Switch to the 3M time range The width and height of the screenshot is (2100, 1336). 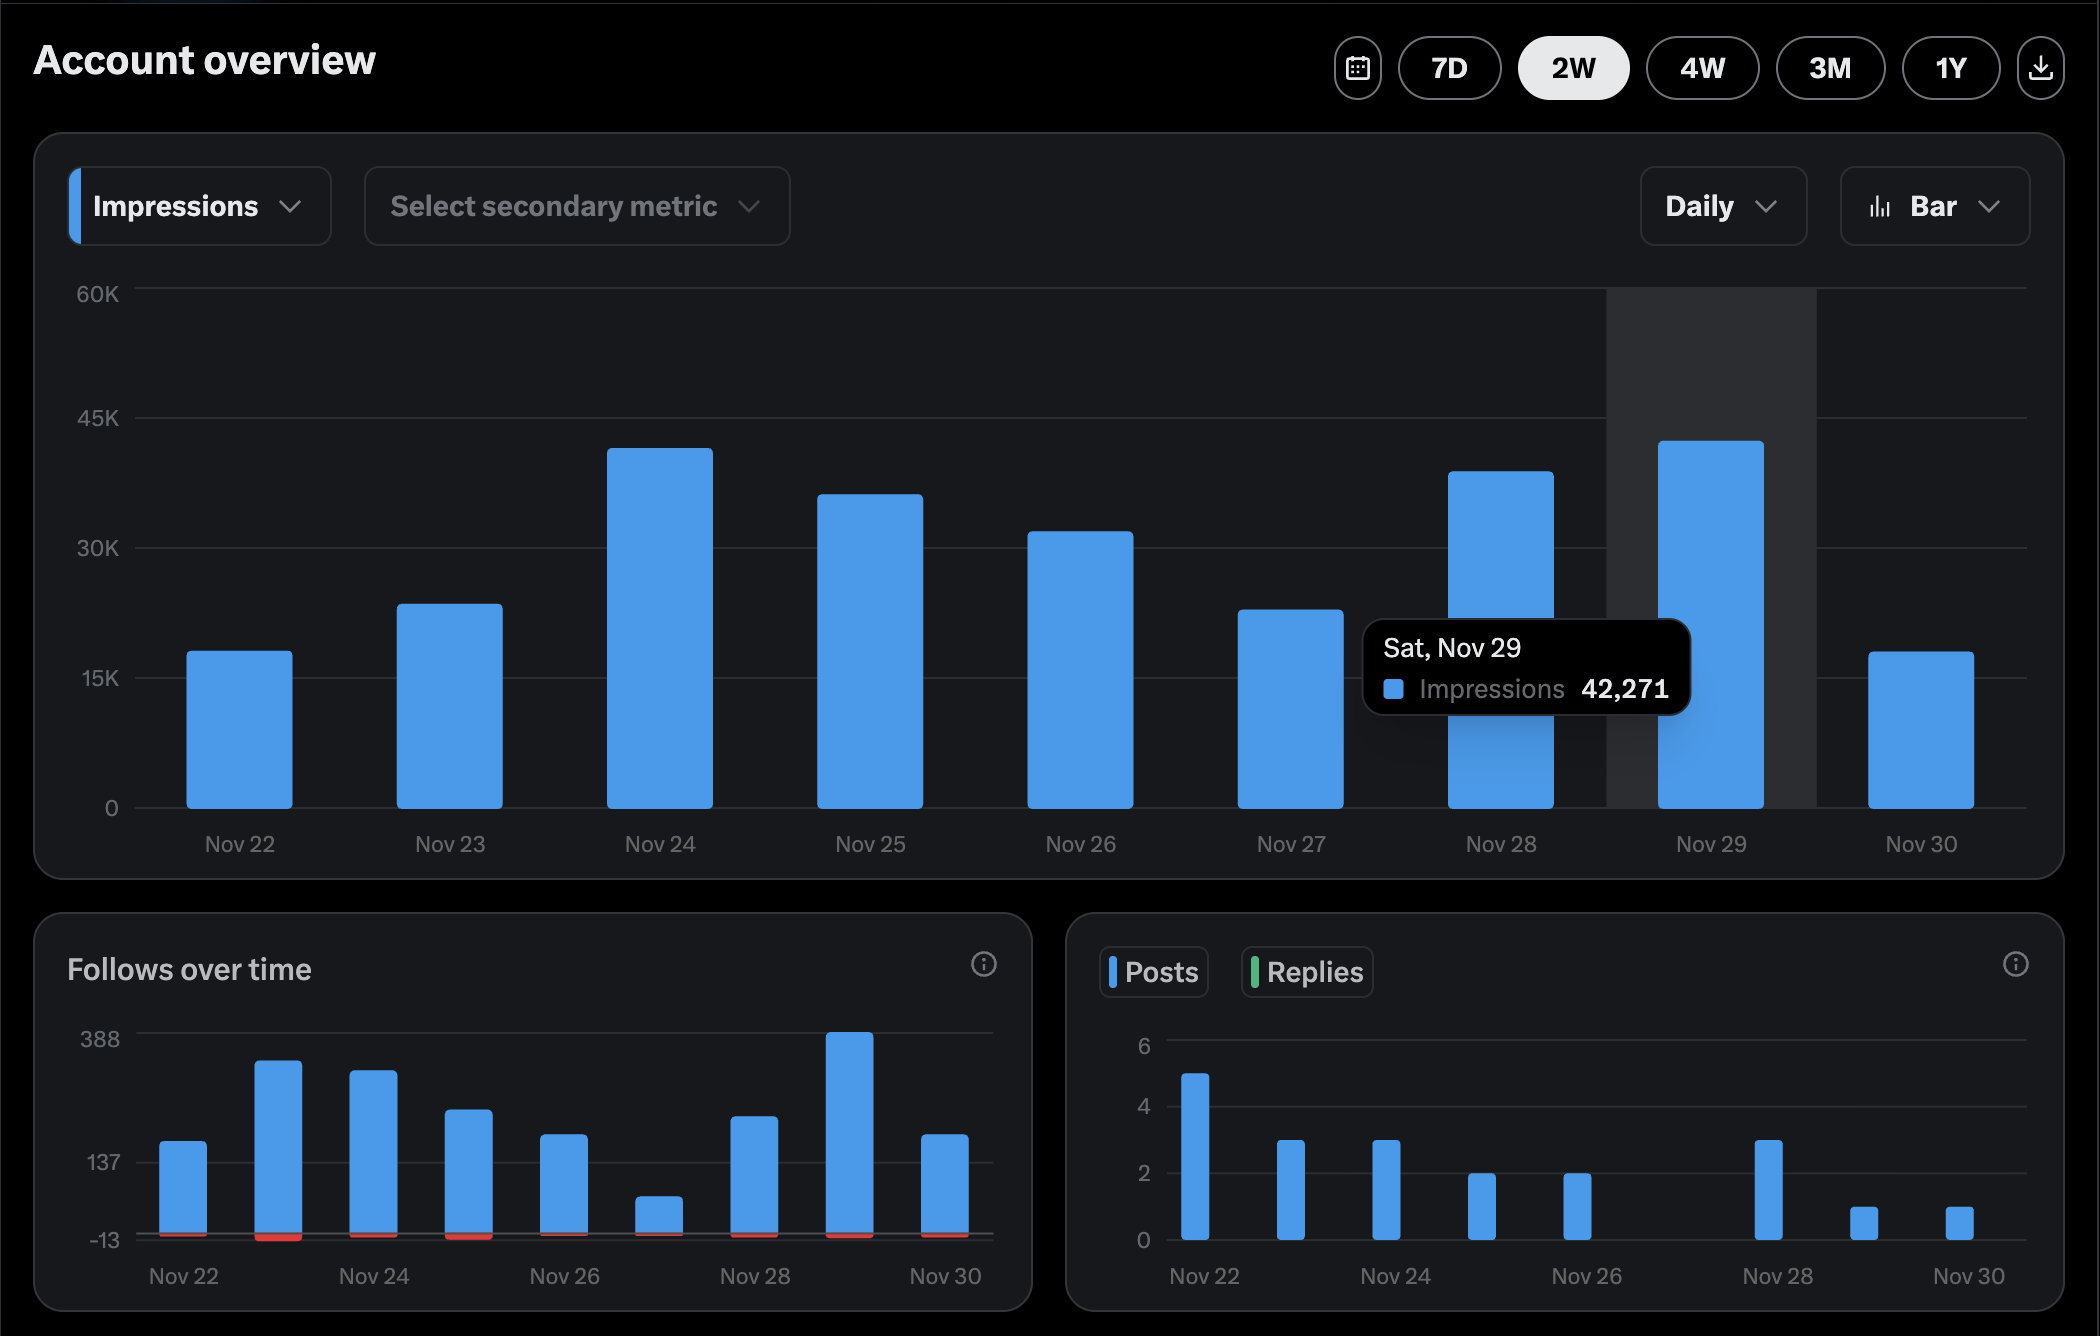pyautogui.click(x=1830, y=68)
